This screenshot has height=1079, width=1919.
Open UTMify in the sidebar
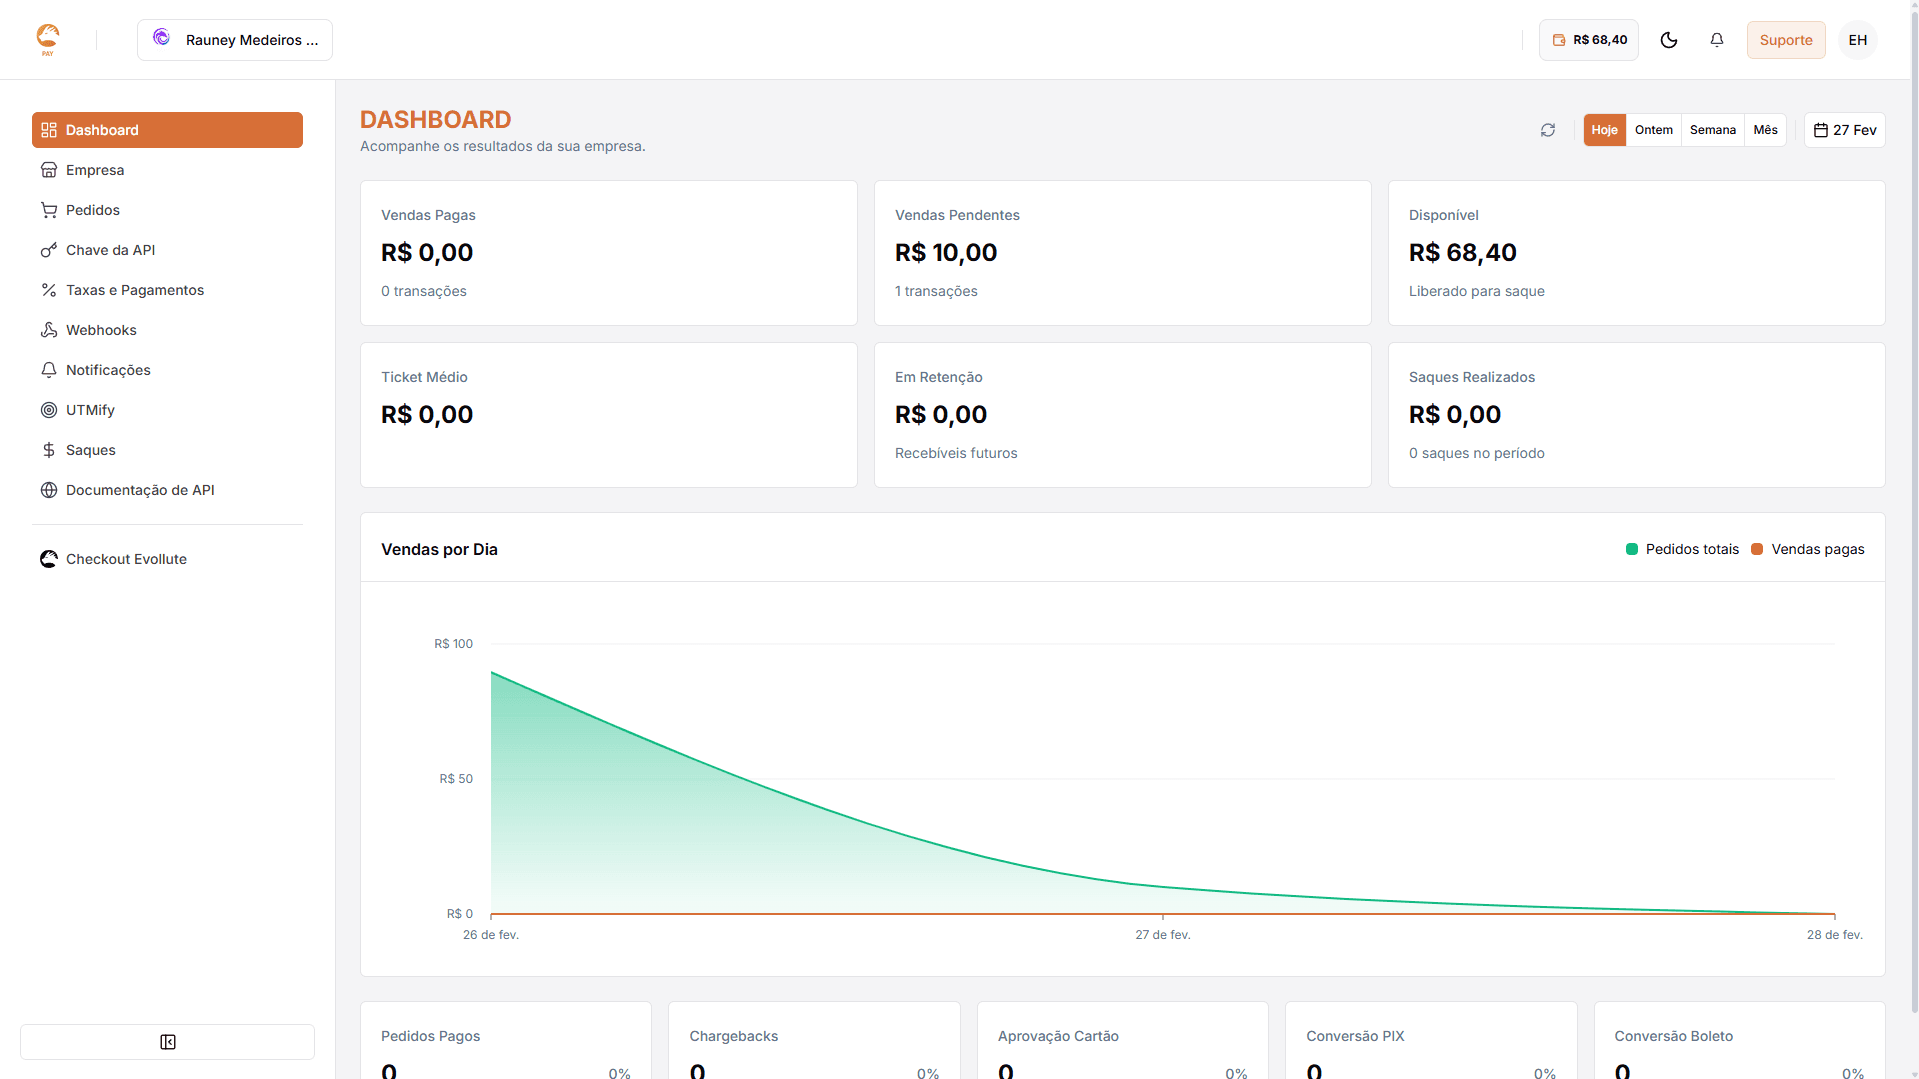pyautogui.click(x=167, y=410)
